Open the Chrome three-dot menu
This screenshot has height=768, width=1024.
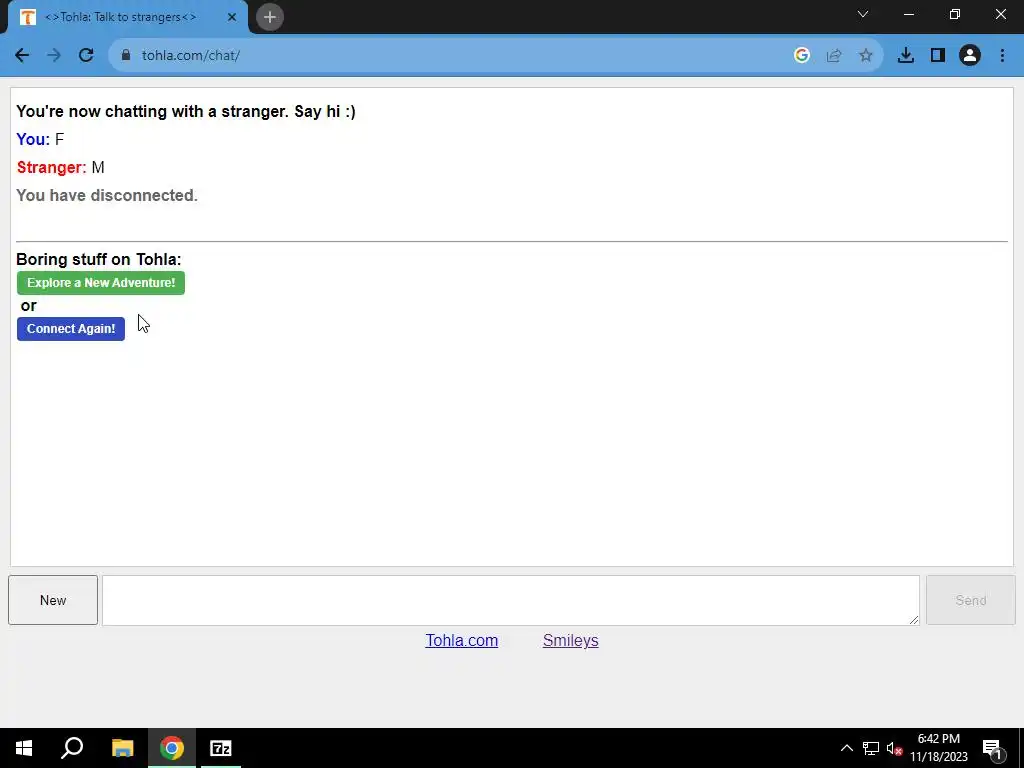[x=1002, y=56]
